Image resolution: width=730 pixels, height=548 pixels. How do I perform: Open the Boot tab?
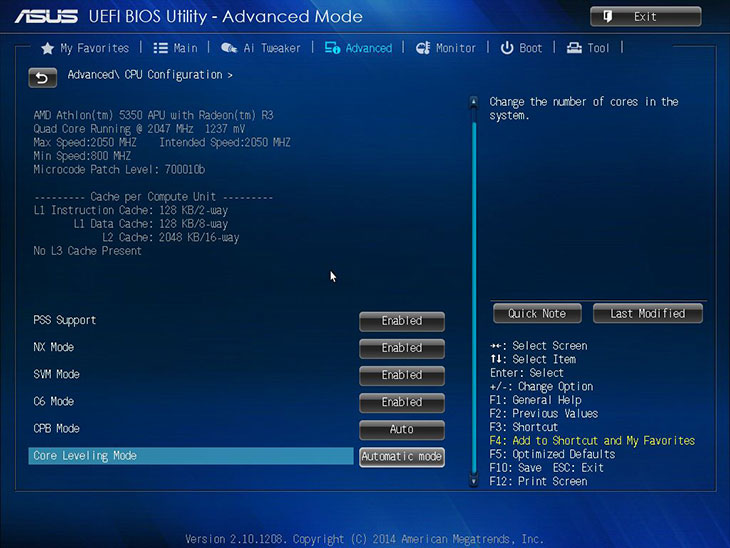tap(521, 48)
